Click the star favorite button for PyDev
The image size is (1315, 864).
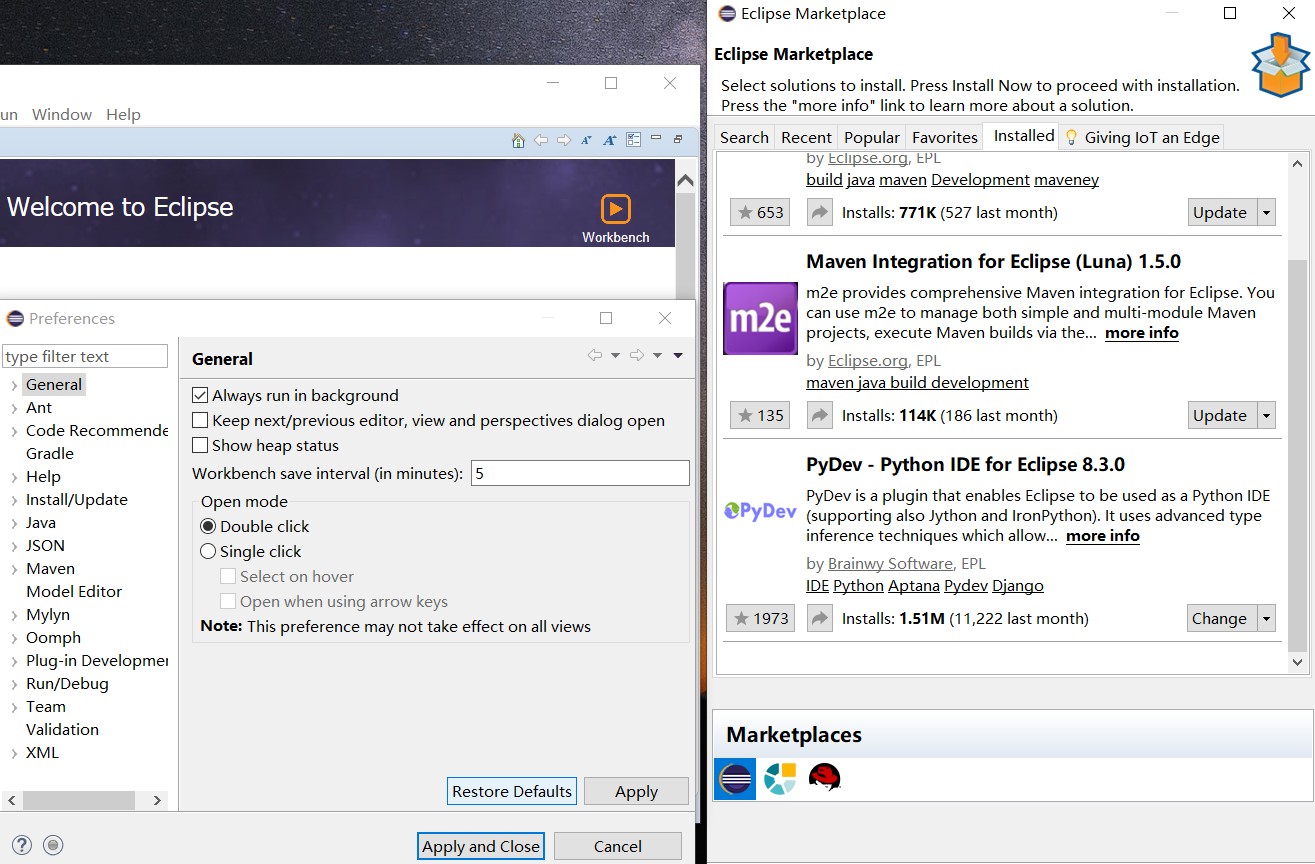[760, 618]
